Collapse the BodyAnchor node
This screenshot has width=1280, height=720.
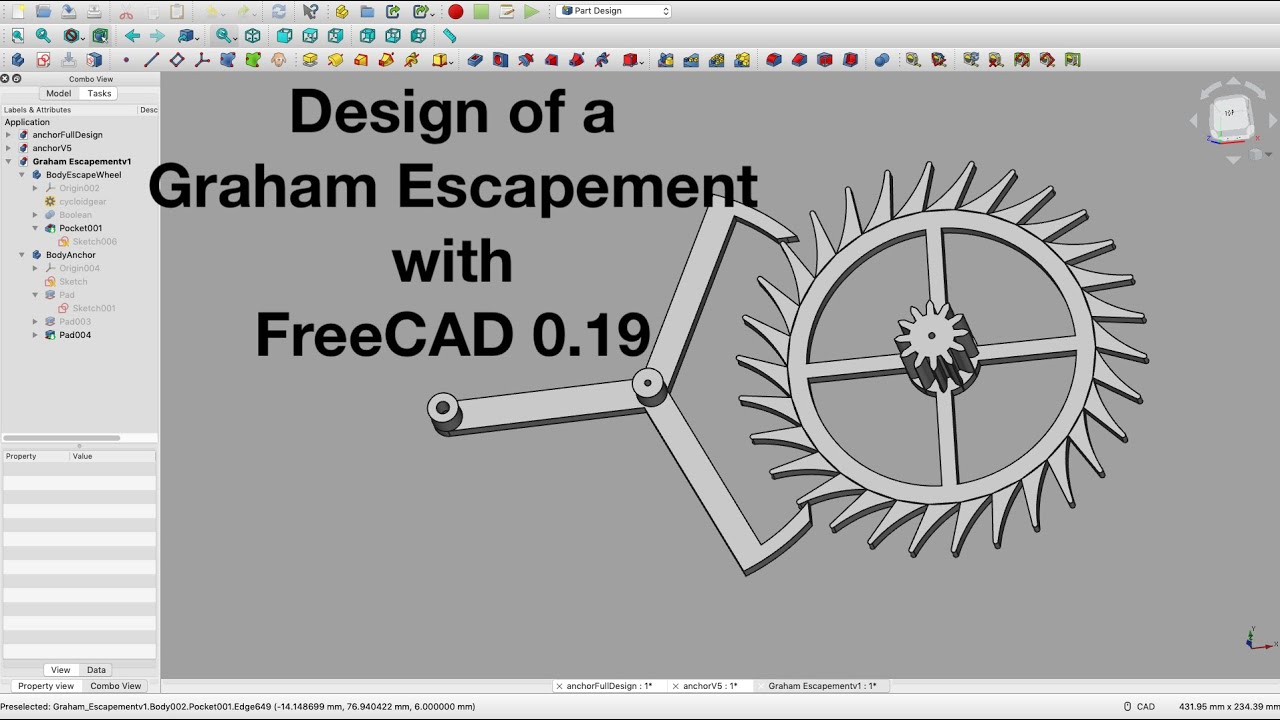[x=22, y=255]
